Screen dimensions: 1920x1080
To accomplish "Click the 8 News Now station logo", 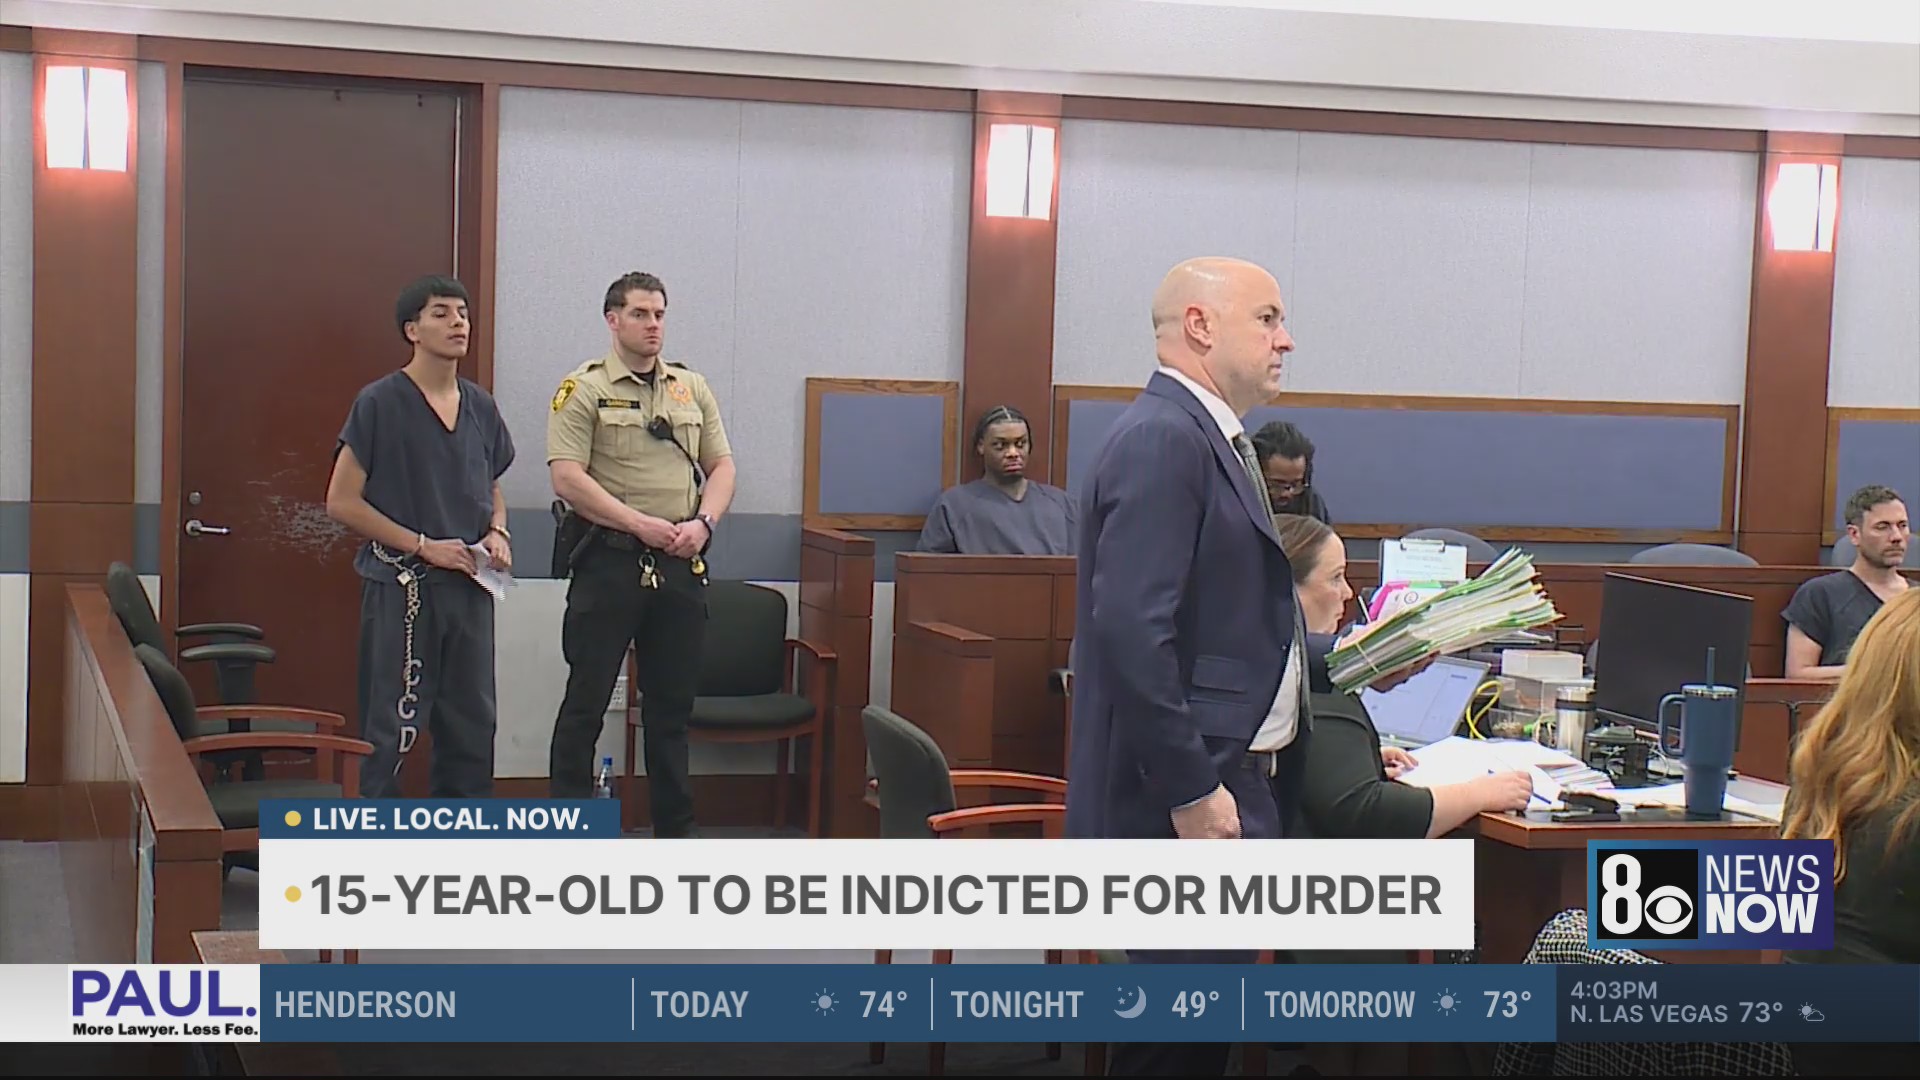I will (1710, 895).
